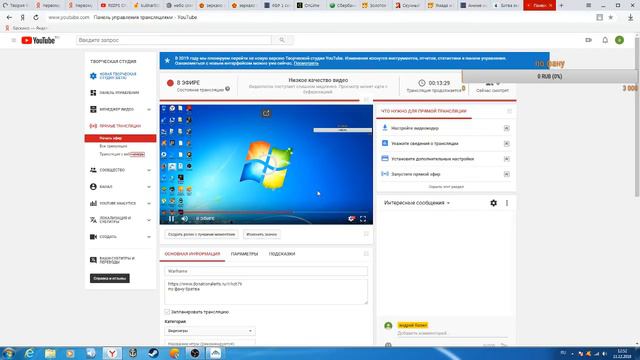Open the Live Streaming sidebar section

tap(116, 126)
